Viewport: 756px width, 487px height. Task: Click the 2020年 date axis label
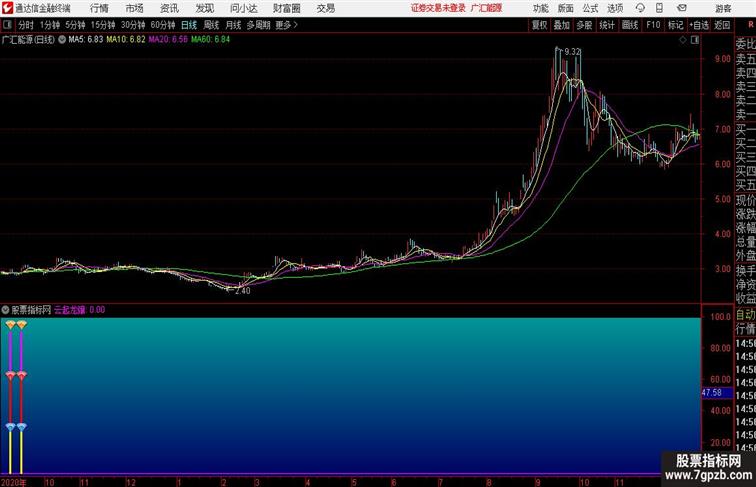click(14, 482)
